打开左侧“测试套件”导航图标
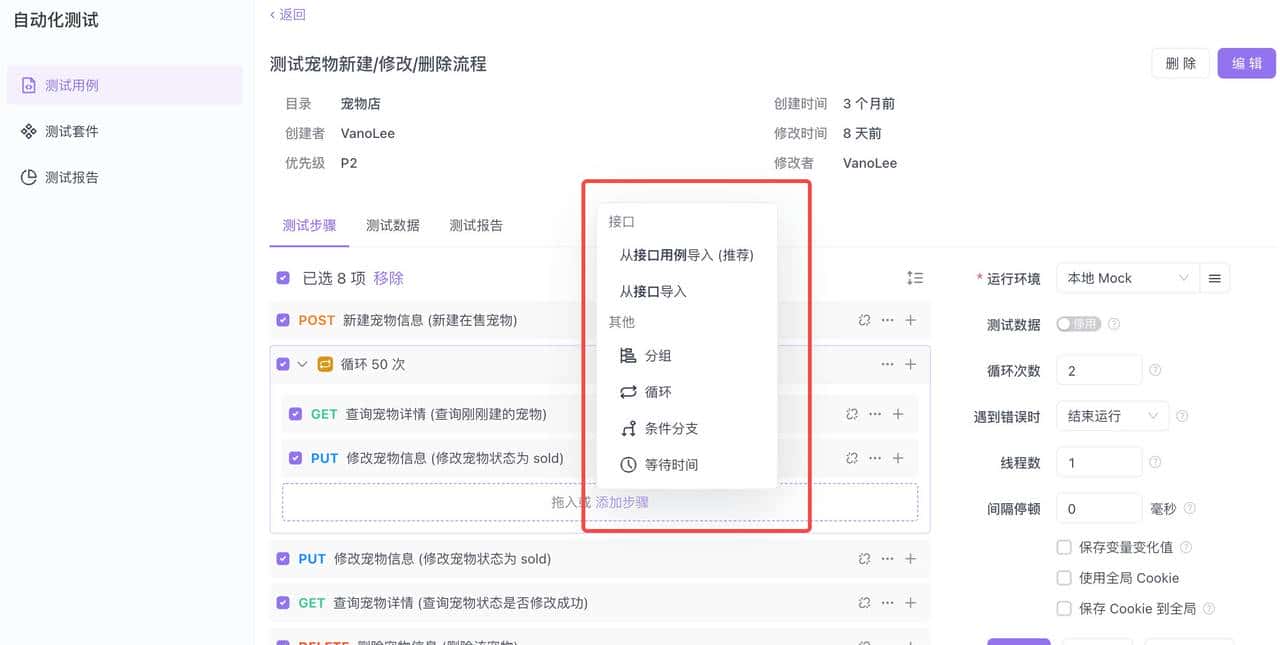 coord(28,131)
